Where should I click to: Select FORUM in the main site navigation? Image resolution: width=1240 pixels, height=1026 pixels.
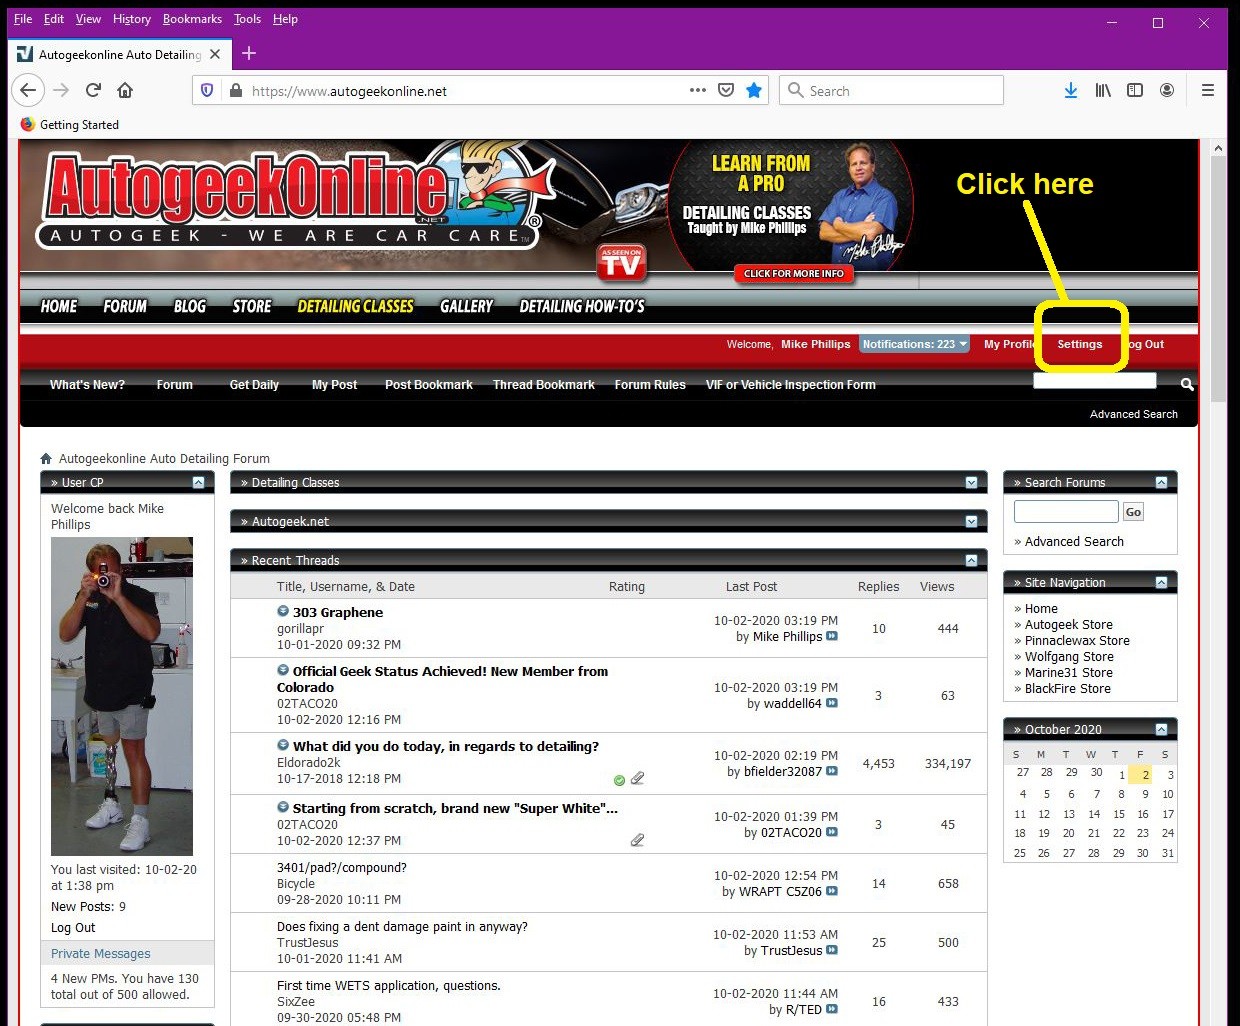click(125, 306)
